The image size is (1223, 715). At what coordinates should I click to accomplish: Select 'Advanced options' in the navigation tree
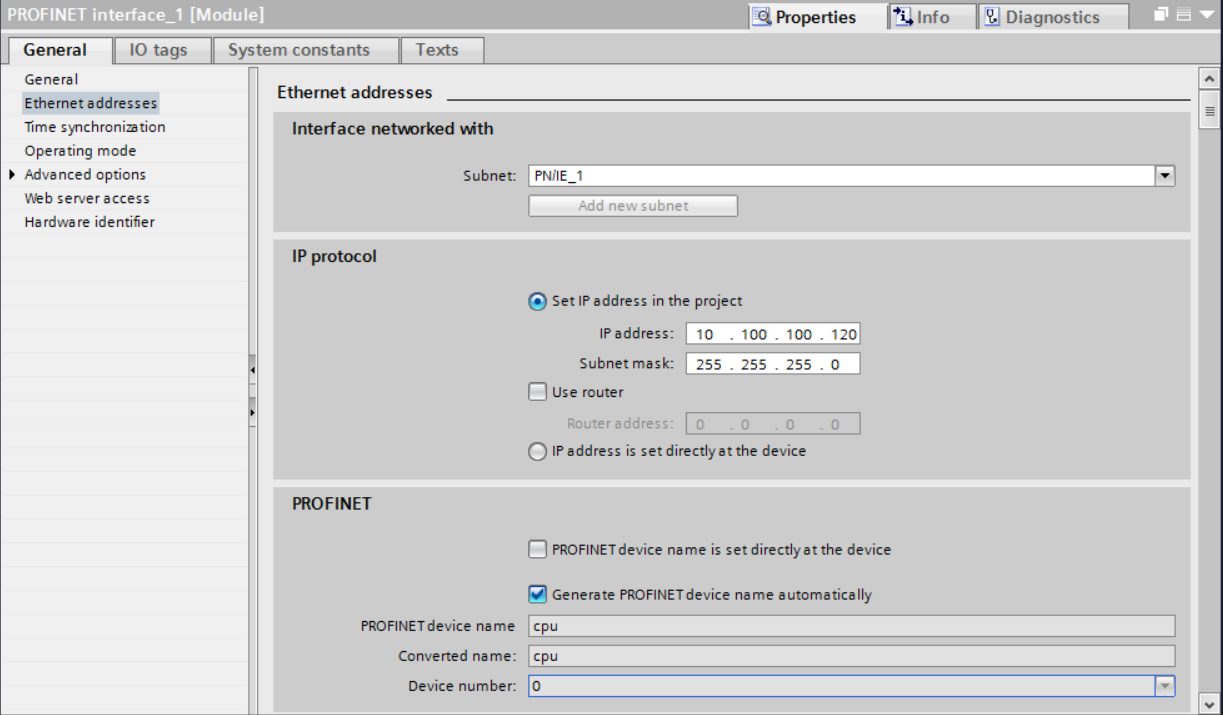pos(85,174)
